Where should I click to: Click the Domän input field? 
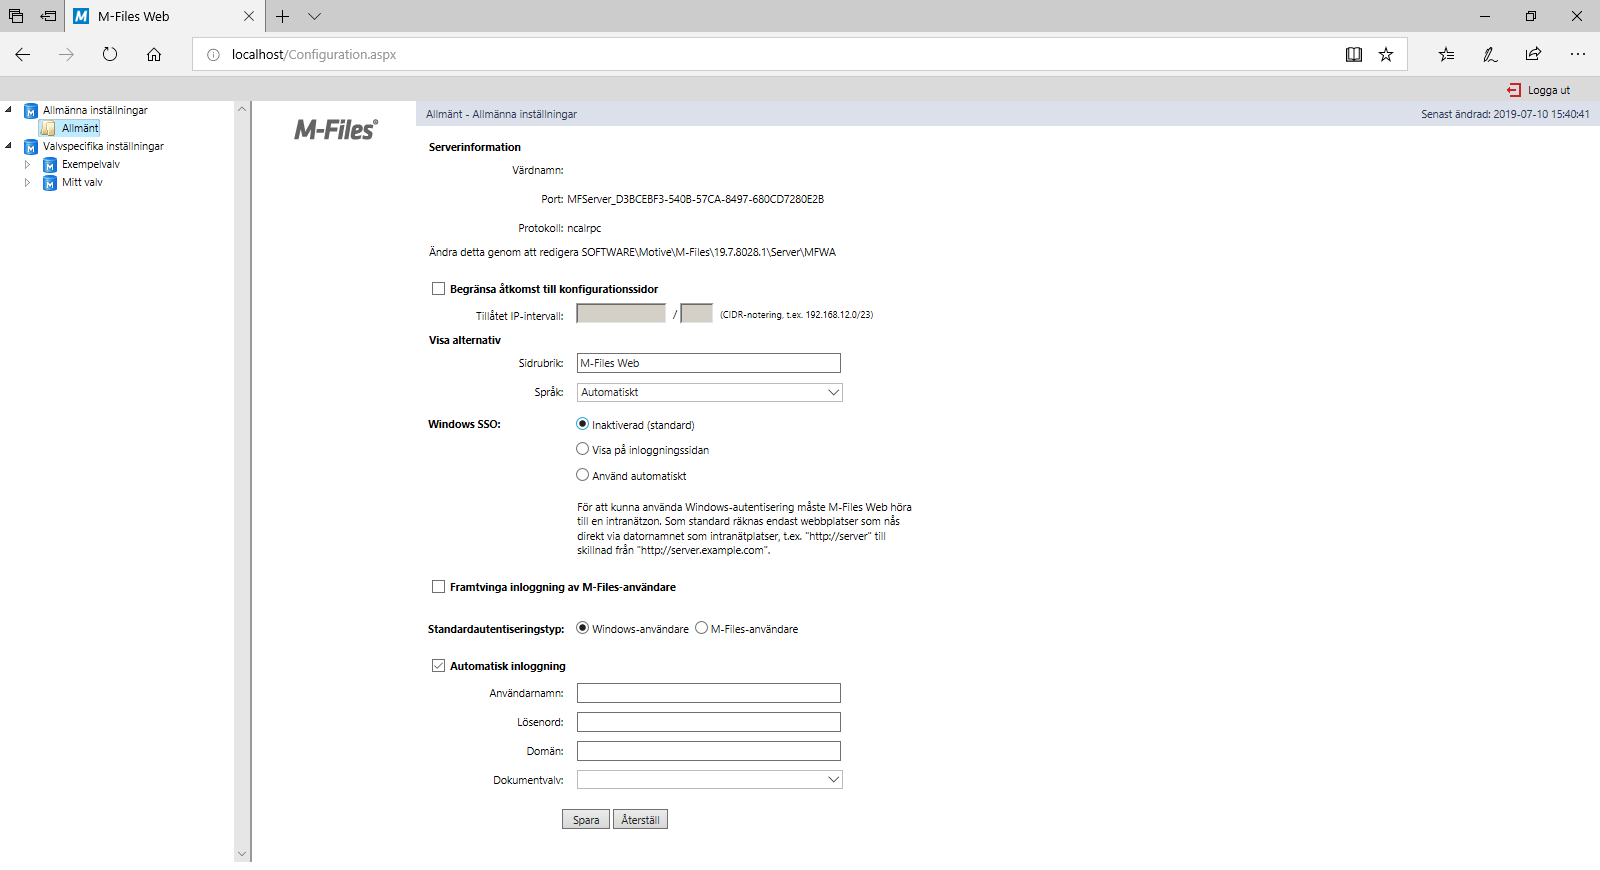click(709, 751)
